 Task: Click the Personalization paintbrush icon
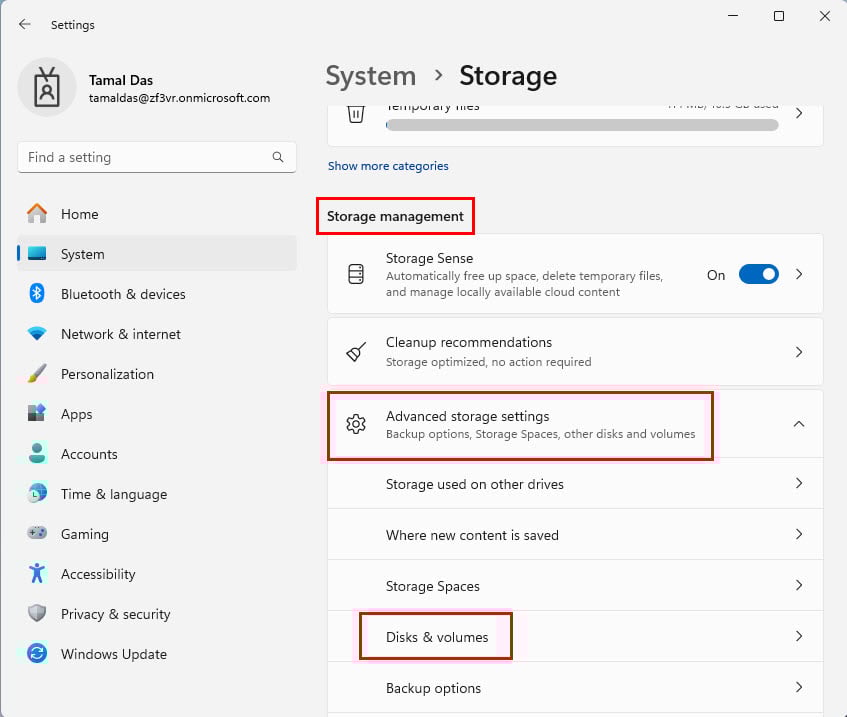click(x=37, y=374)
